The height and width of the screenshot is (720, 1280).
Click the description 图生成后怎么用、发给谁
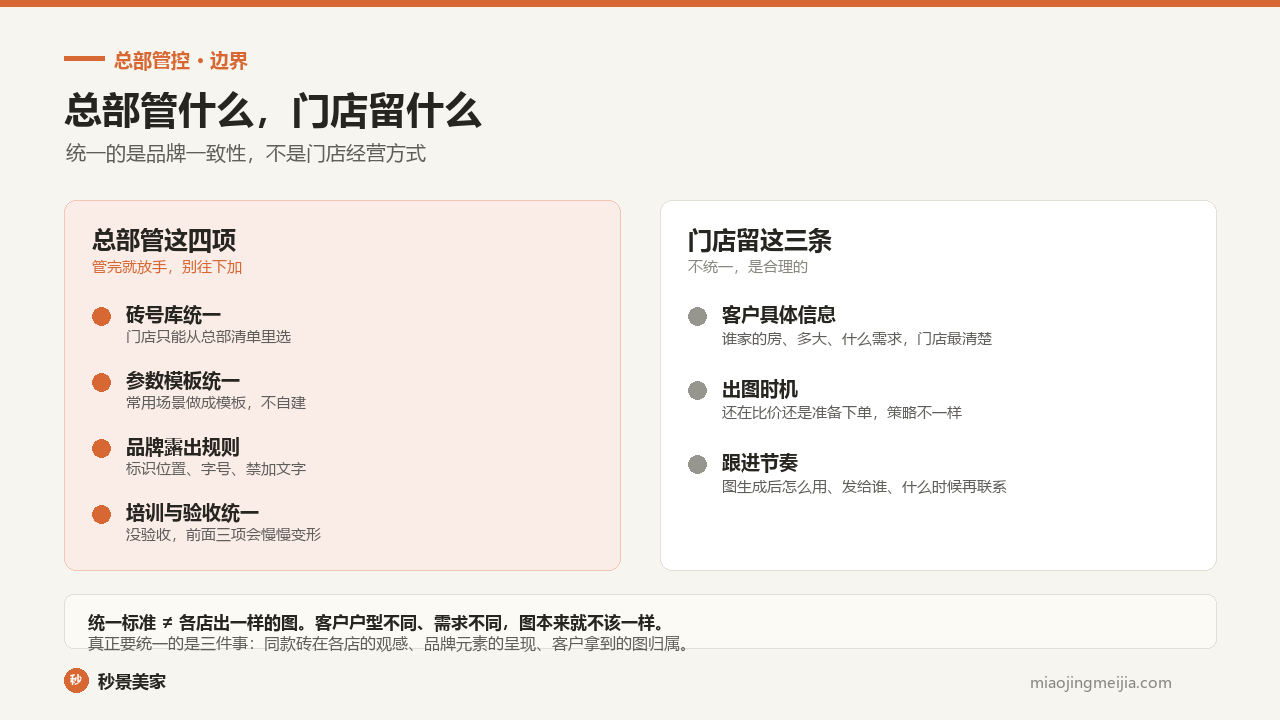click(x=804, y=487)
